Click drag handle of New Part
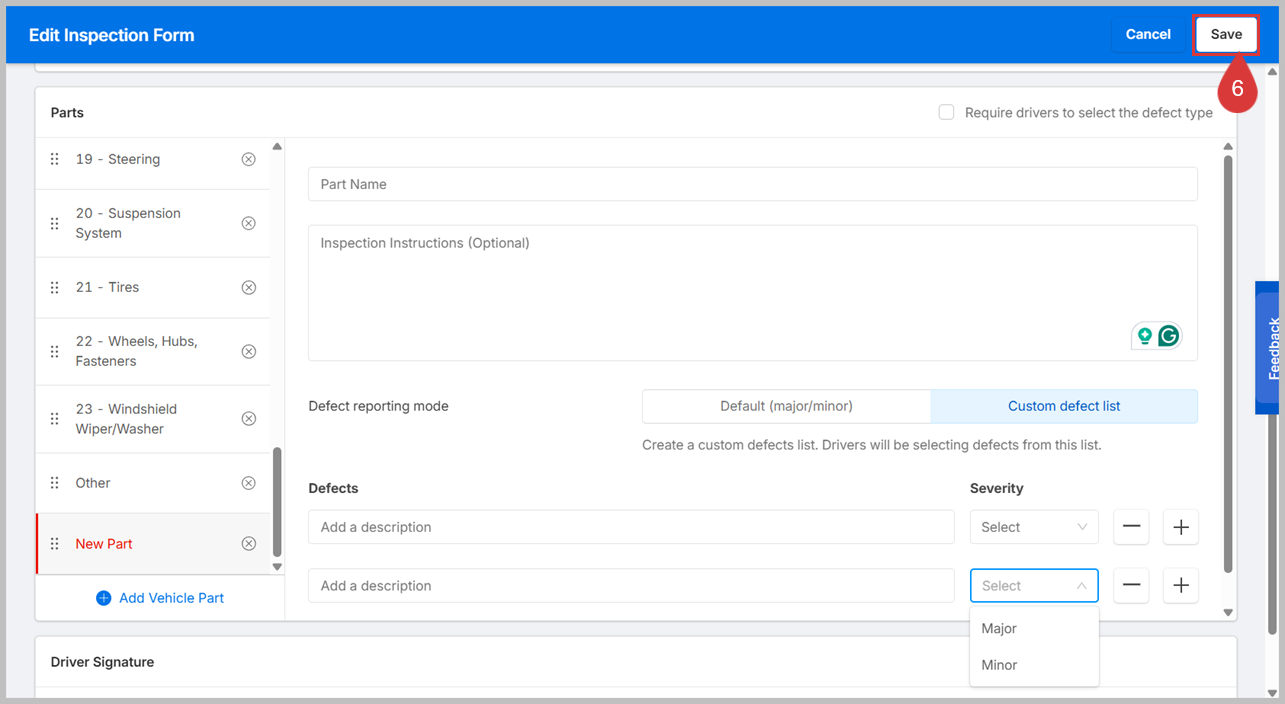Screen dimensions: 1285x704 [55, 544]
